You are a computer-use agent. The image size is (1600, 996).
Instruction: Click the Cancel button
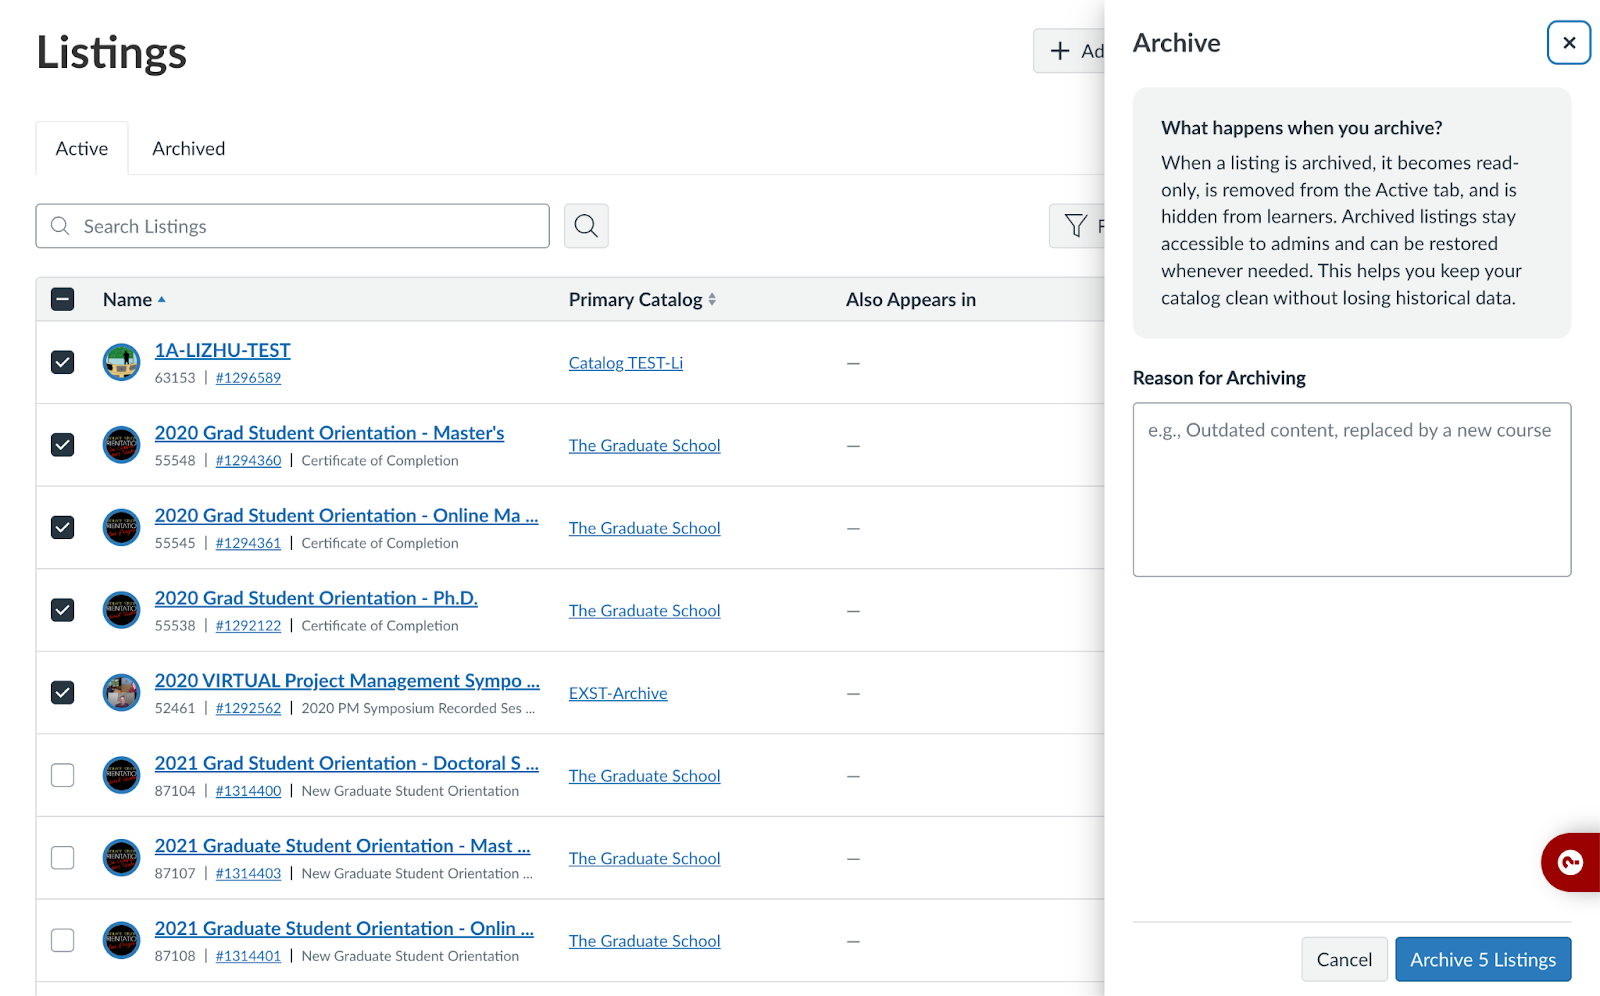point(1343,960)
